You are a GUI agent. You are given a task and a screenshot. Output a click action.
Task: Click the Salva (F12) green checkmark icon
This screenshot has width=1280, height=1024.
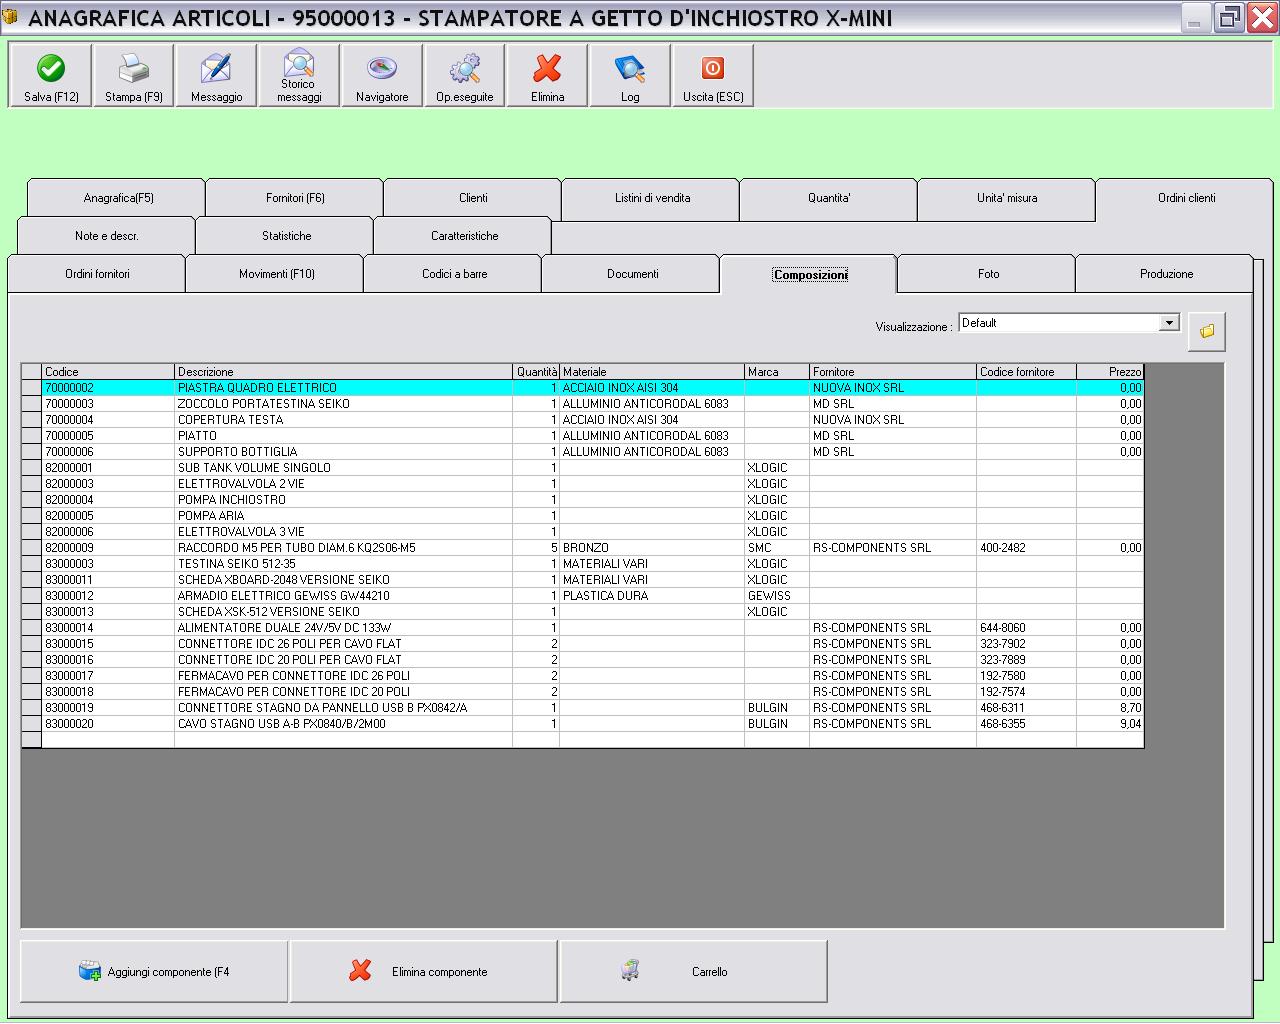tap(51, 69)
